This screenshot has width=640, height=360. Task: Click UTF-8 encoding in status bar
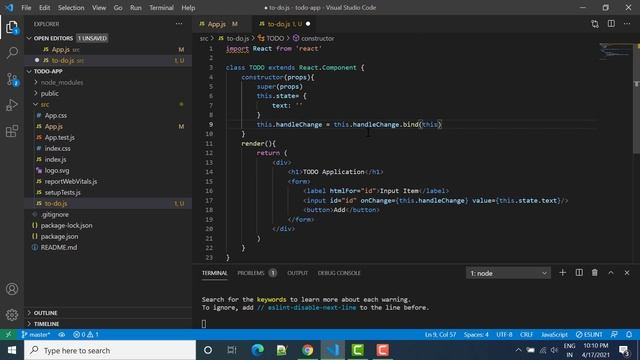tap(504, 334)
